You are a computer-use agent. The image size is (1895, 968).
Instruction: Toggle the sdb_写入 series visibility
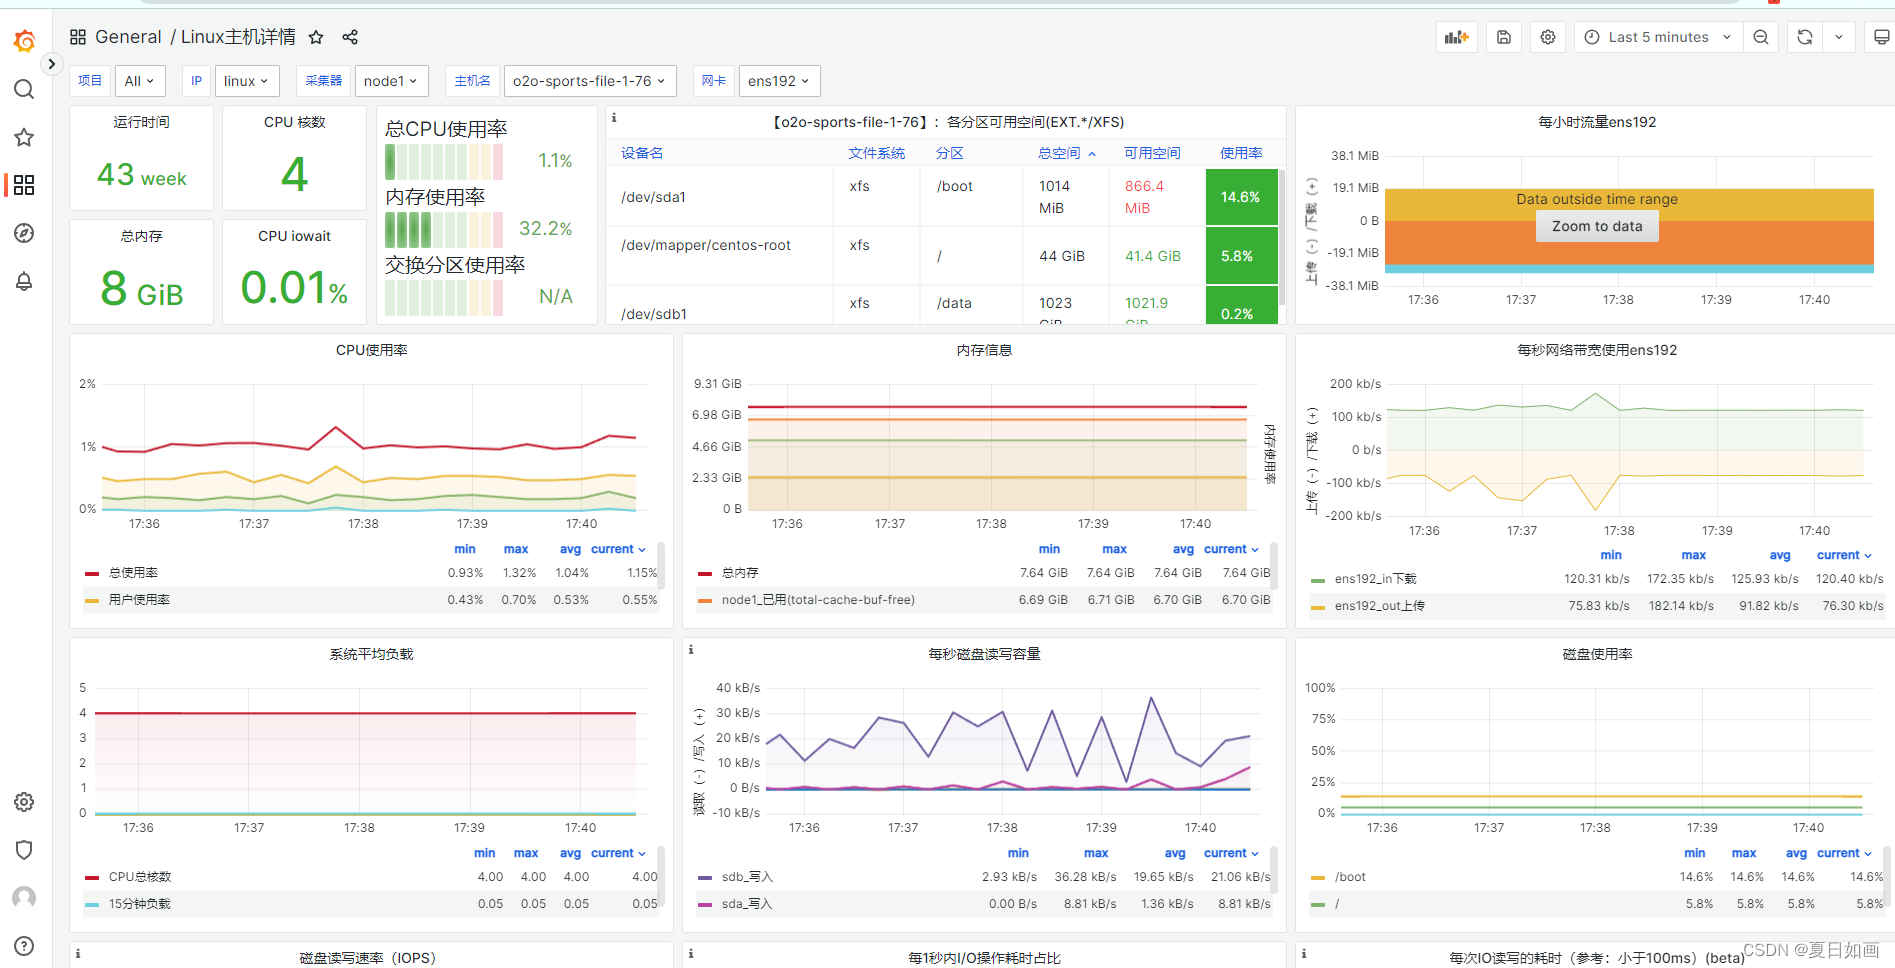pos(747,877)
